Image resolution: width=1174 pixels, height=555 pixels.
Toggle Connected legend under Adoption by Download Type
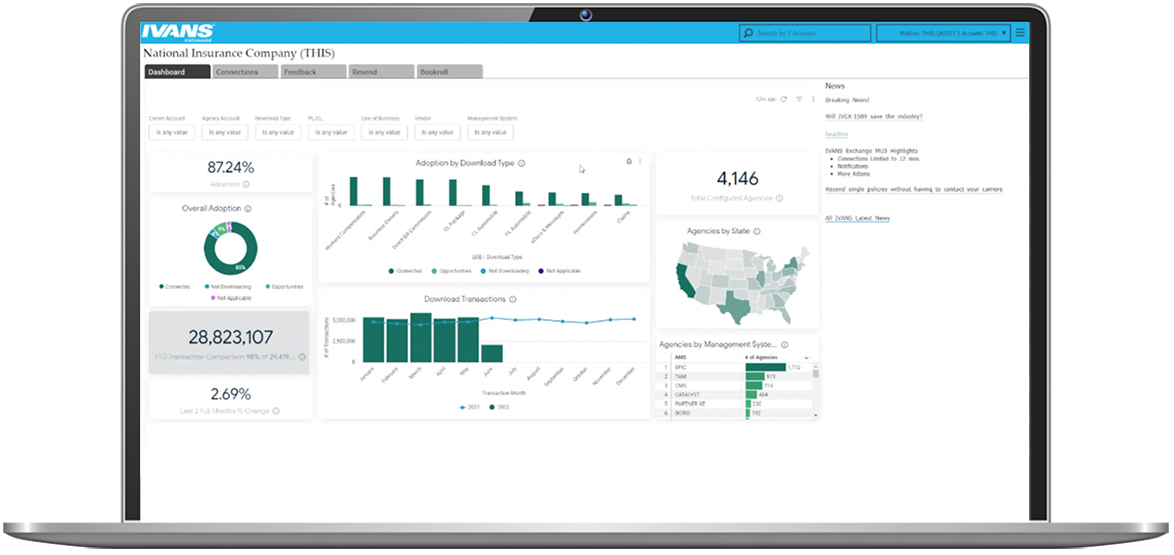405,270
